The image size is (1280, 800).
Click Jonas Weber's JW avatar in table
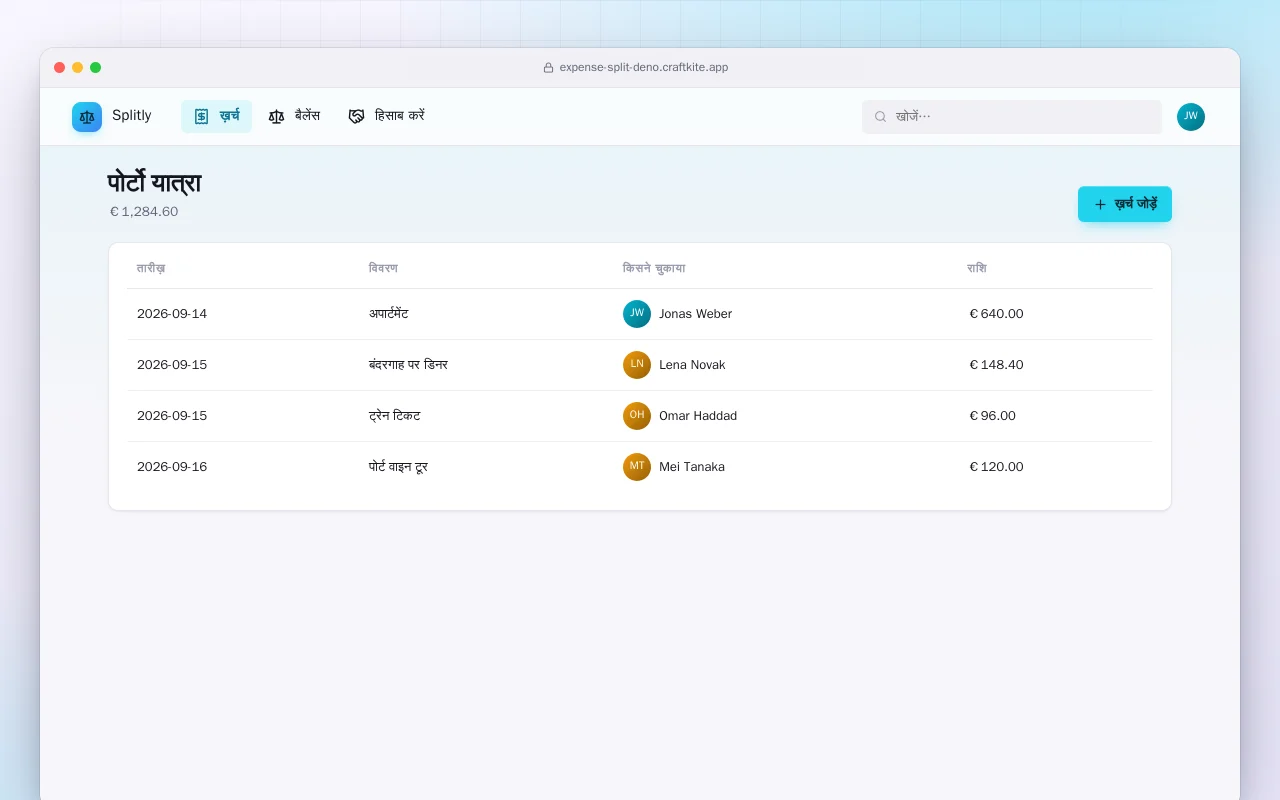pyautogui.click(x=637, y=314)
